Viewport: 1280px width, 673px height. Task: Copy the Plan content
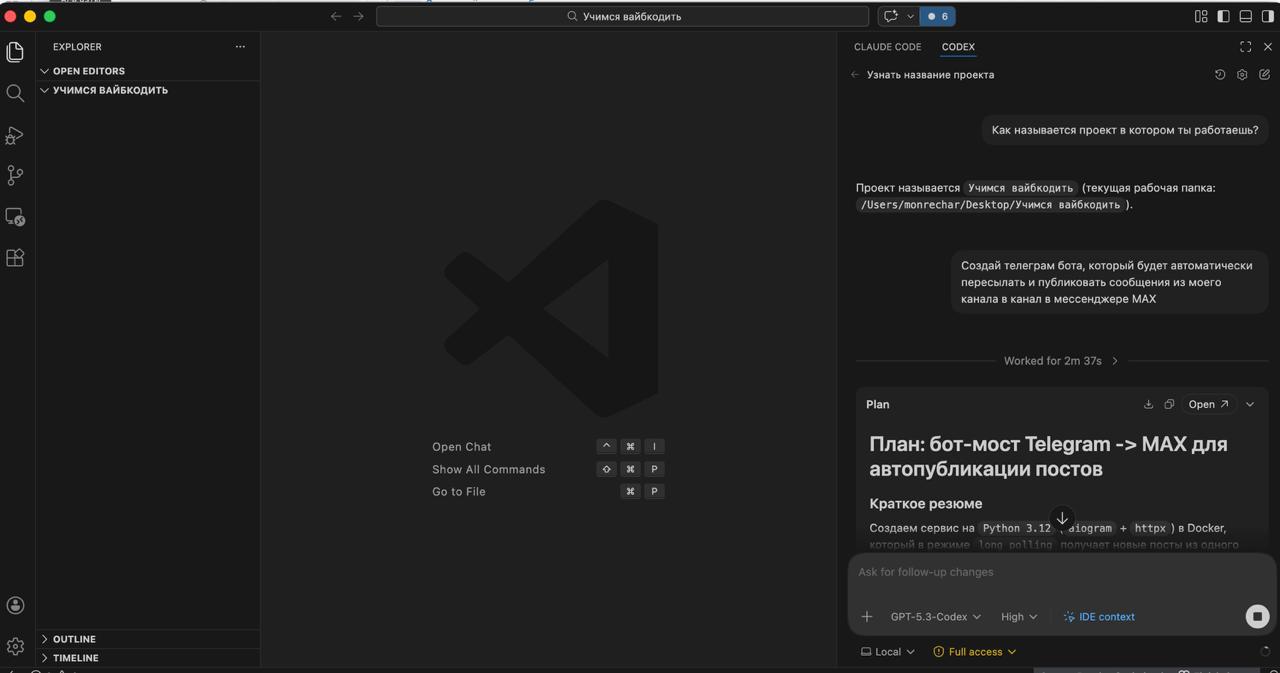tap(1169, 404)
